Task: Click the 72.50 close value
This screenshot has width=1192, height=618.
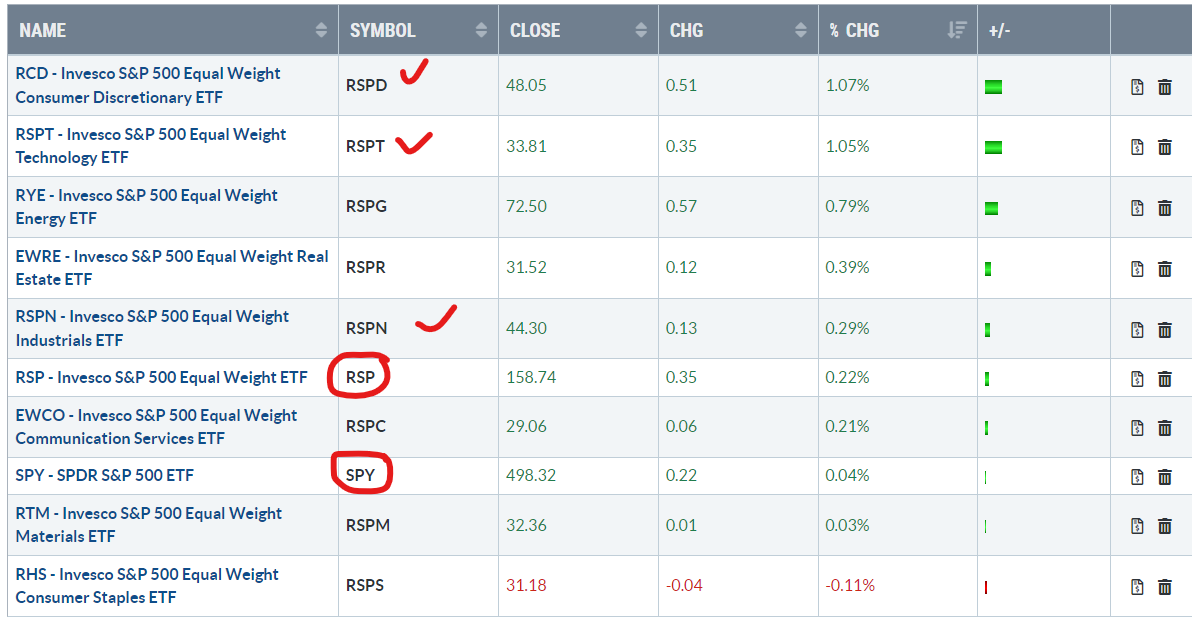Action: click(x=526, y=206)
